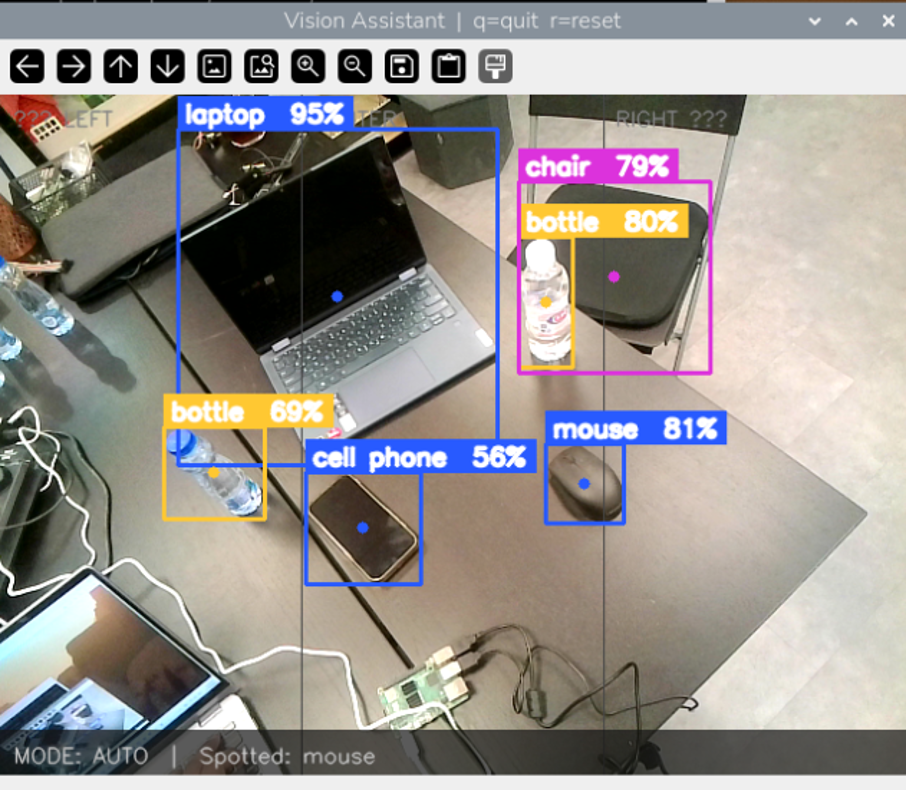This screenshot has height=790, width=906.
Task: Click the 'bottle 80%' detection label
Action: (x=604, y=221)
